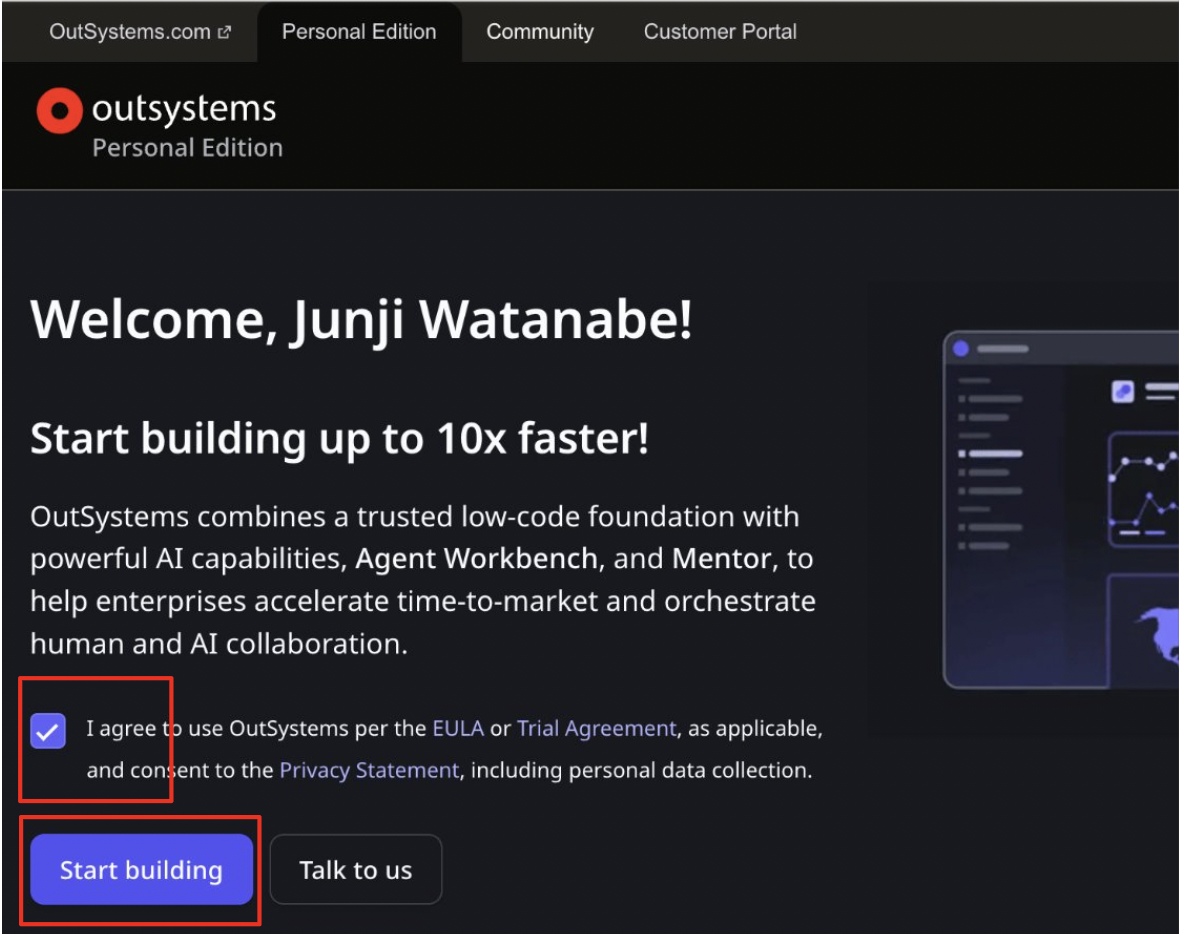Image resolution: width=1180 pixels, height=934 pixels.
Task: Switch to the Community tab
Action: point(539,31)
